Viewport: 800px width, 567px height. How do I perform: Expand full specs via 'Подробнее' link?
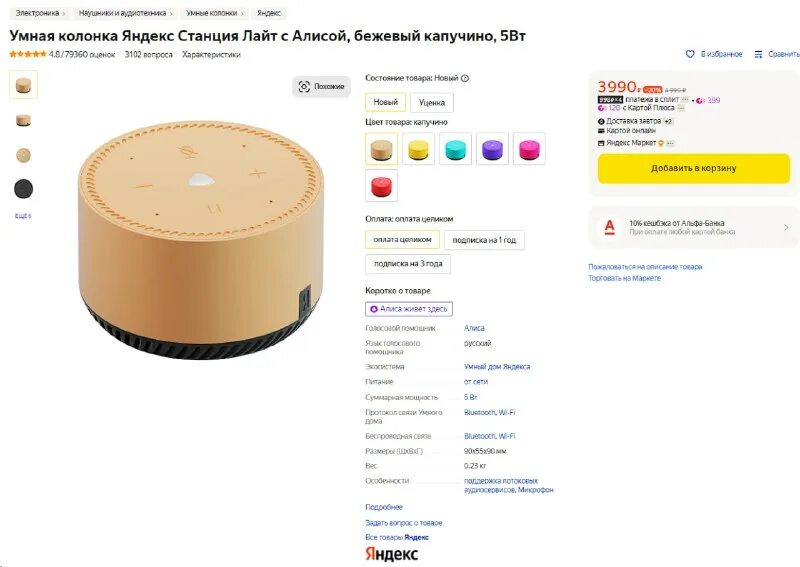click(384, 507)
